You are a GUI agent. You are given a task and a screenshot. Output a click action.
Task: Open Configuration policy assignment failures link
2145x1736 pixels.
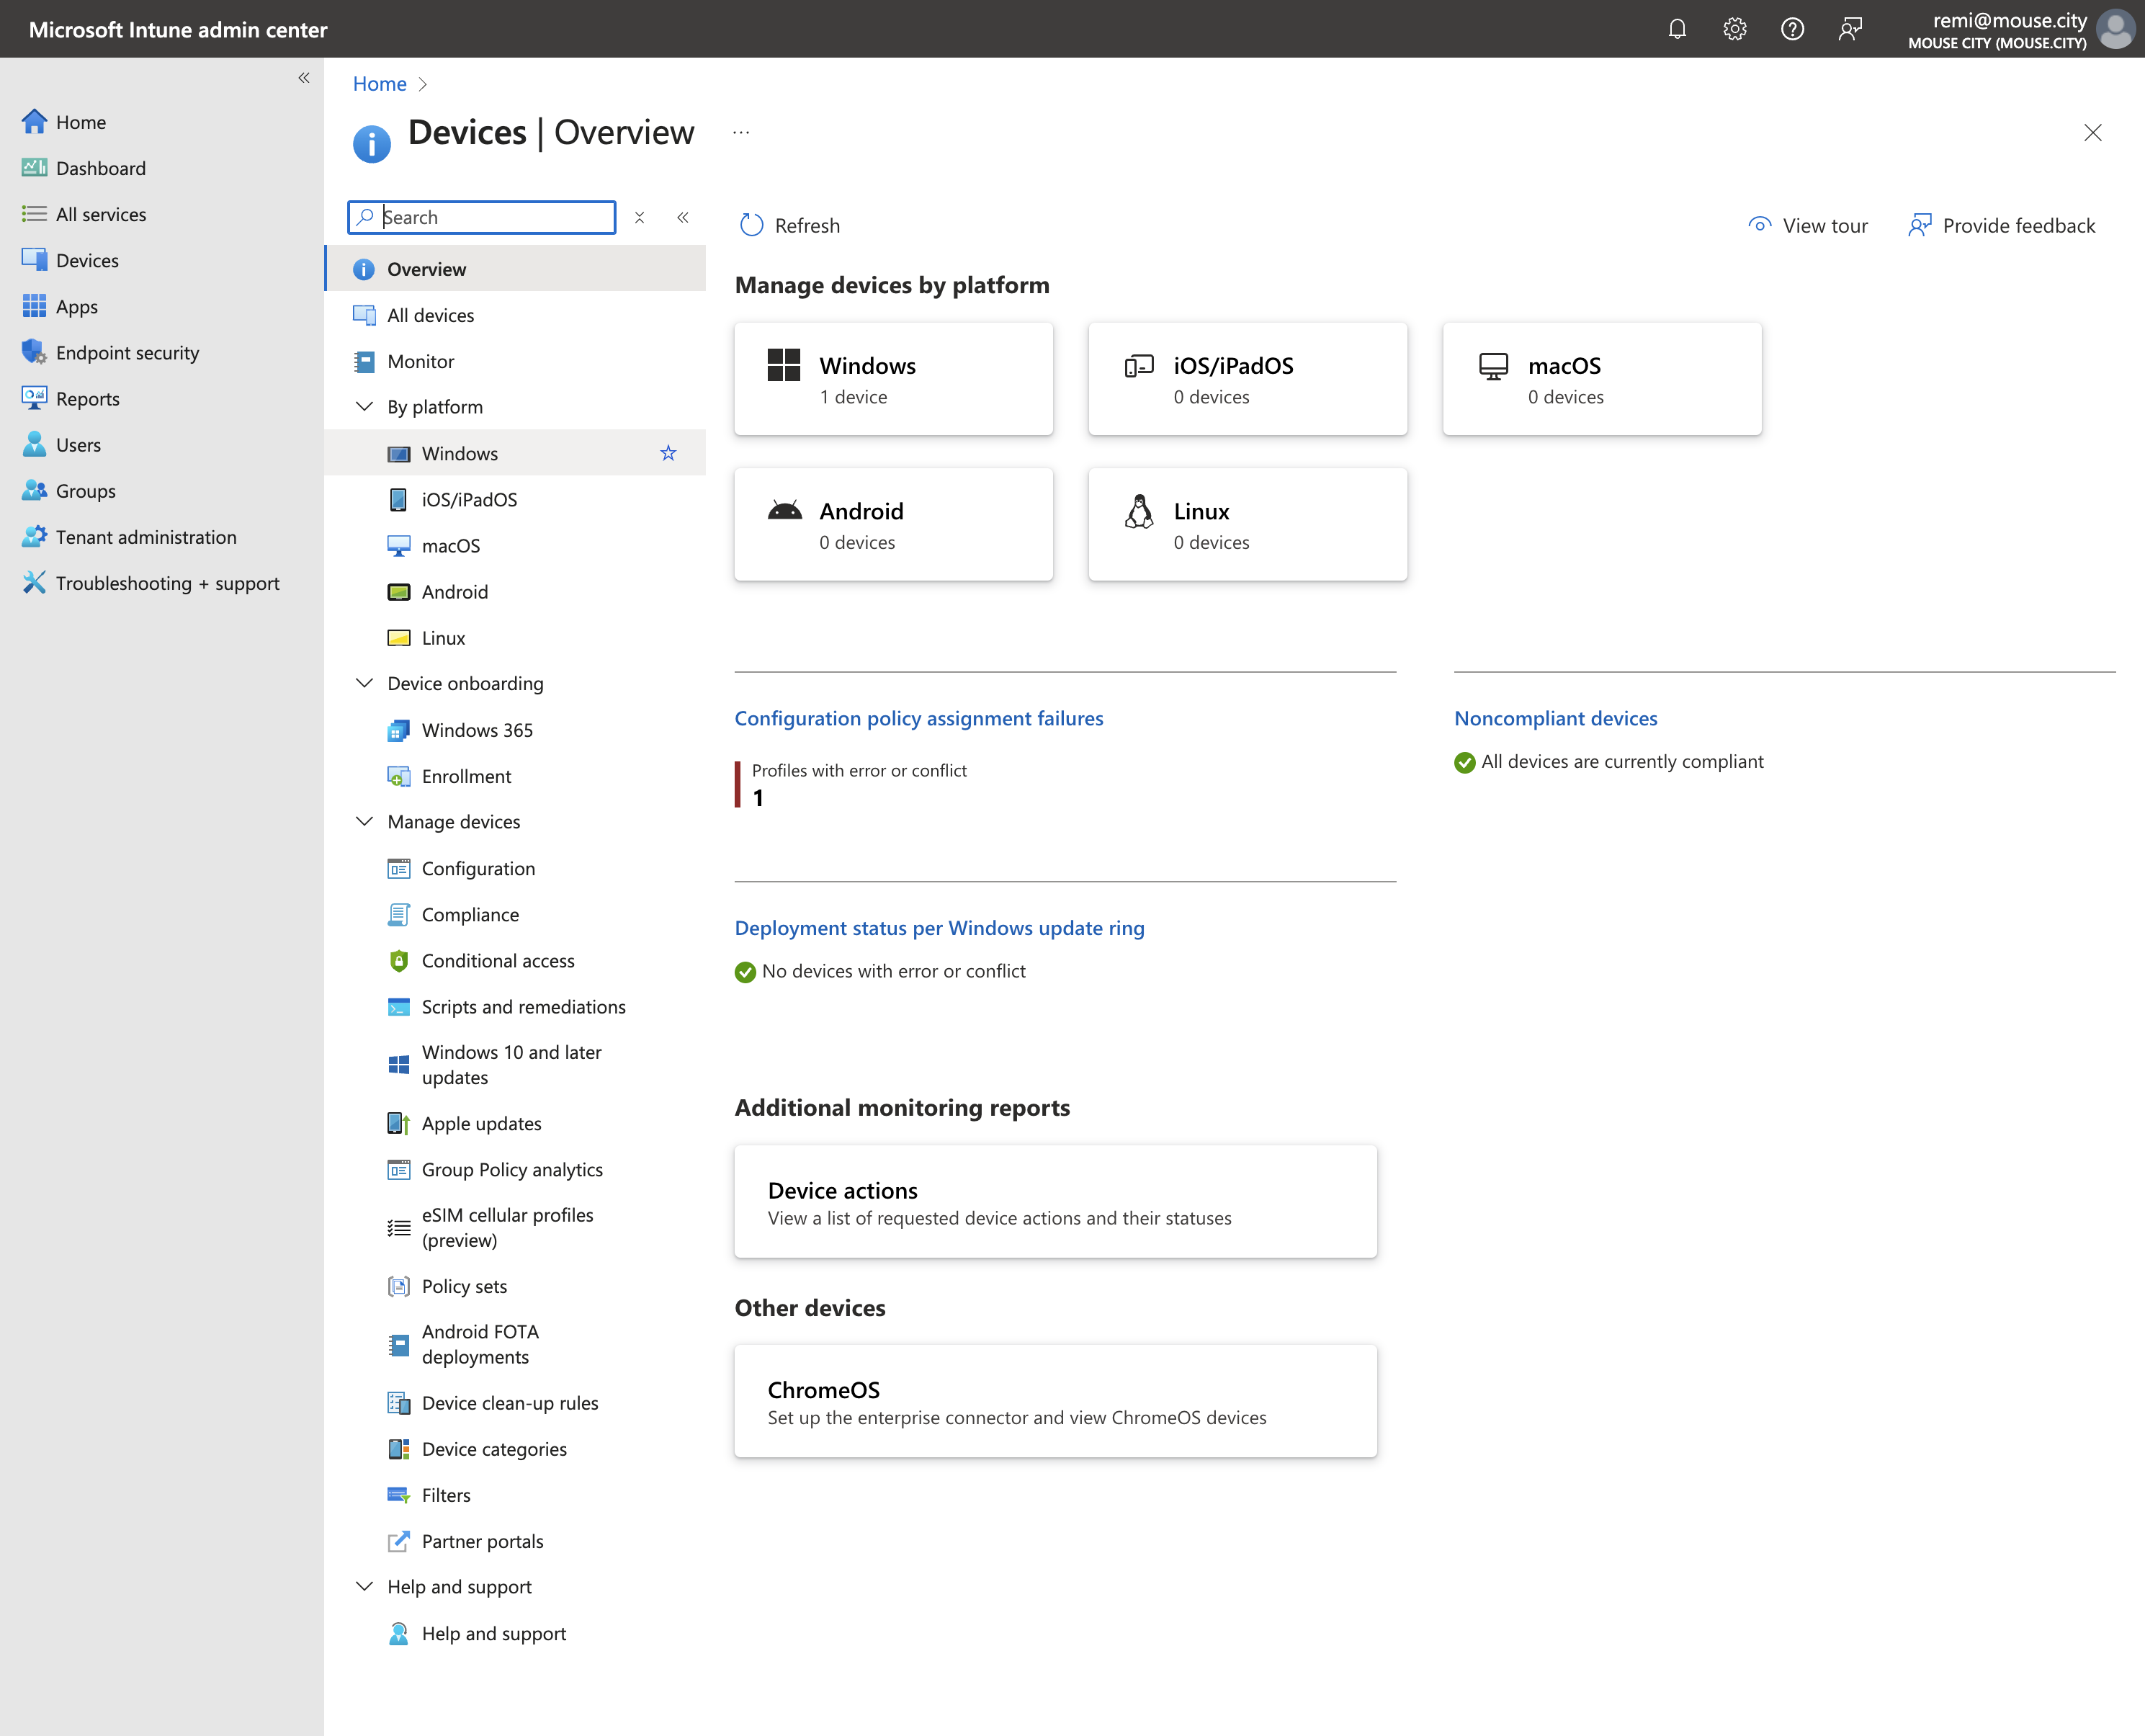click(919, 718)
